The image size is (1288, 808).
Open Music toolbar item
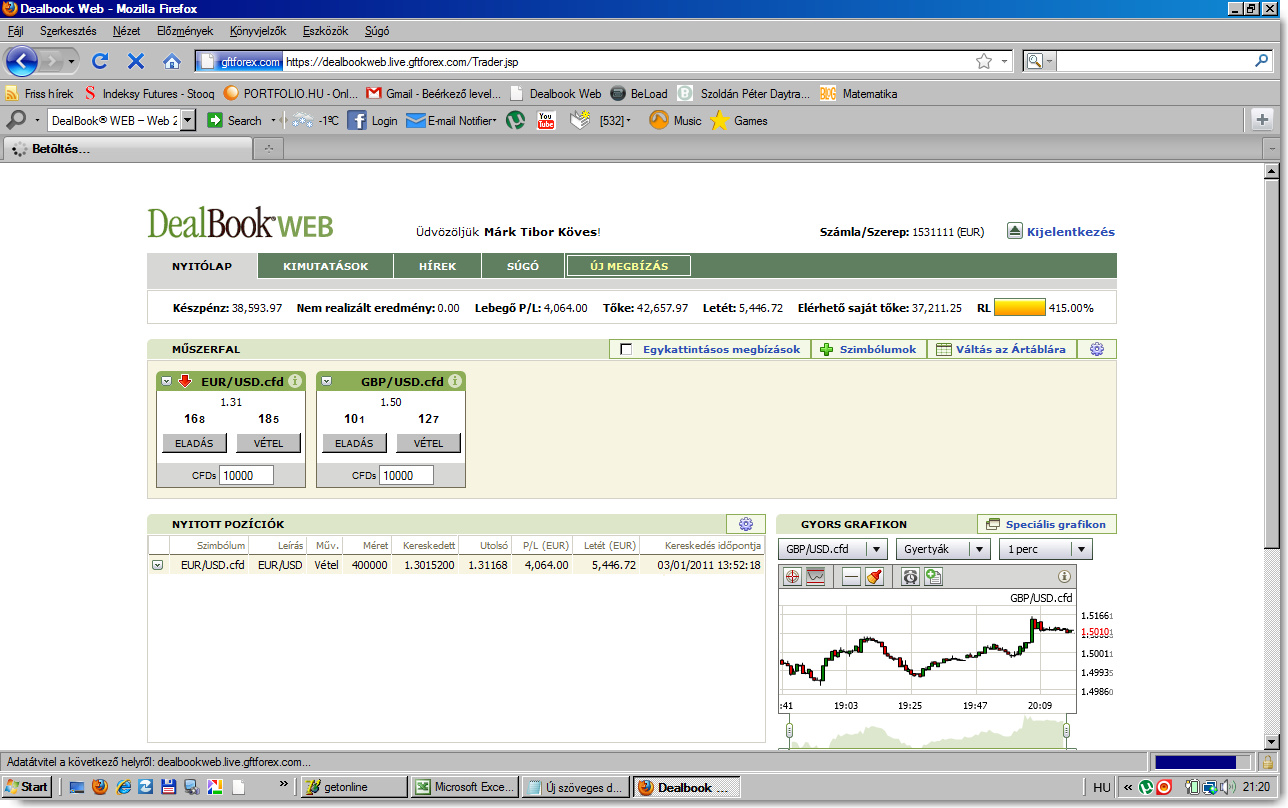tap(675, 120)
